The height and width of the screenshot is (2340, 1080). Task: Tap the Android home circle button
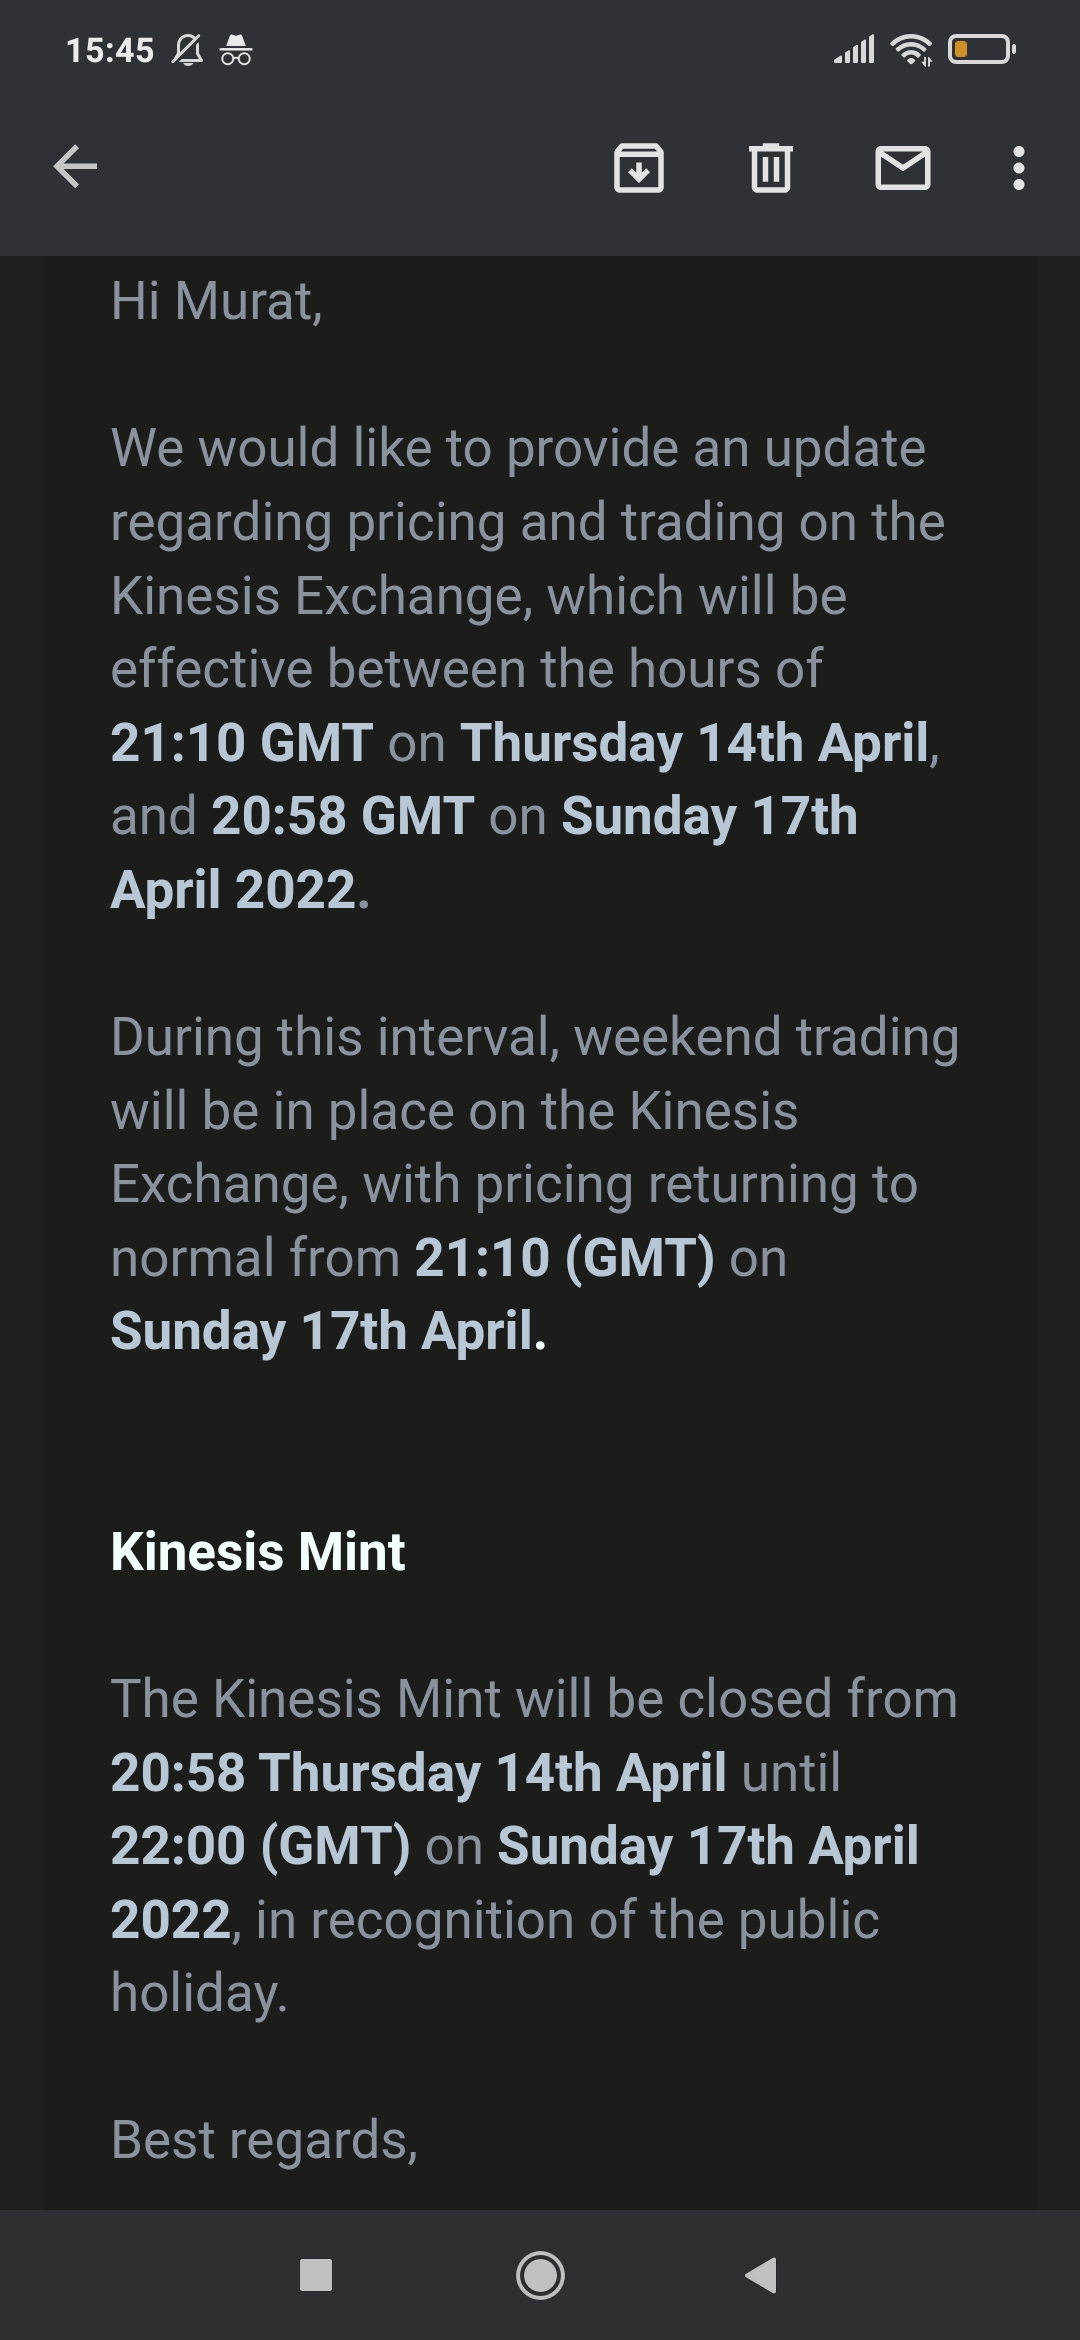[540, 2275]
